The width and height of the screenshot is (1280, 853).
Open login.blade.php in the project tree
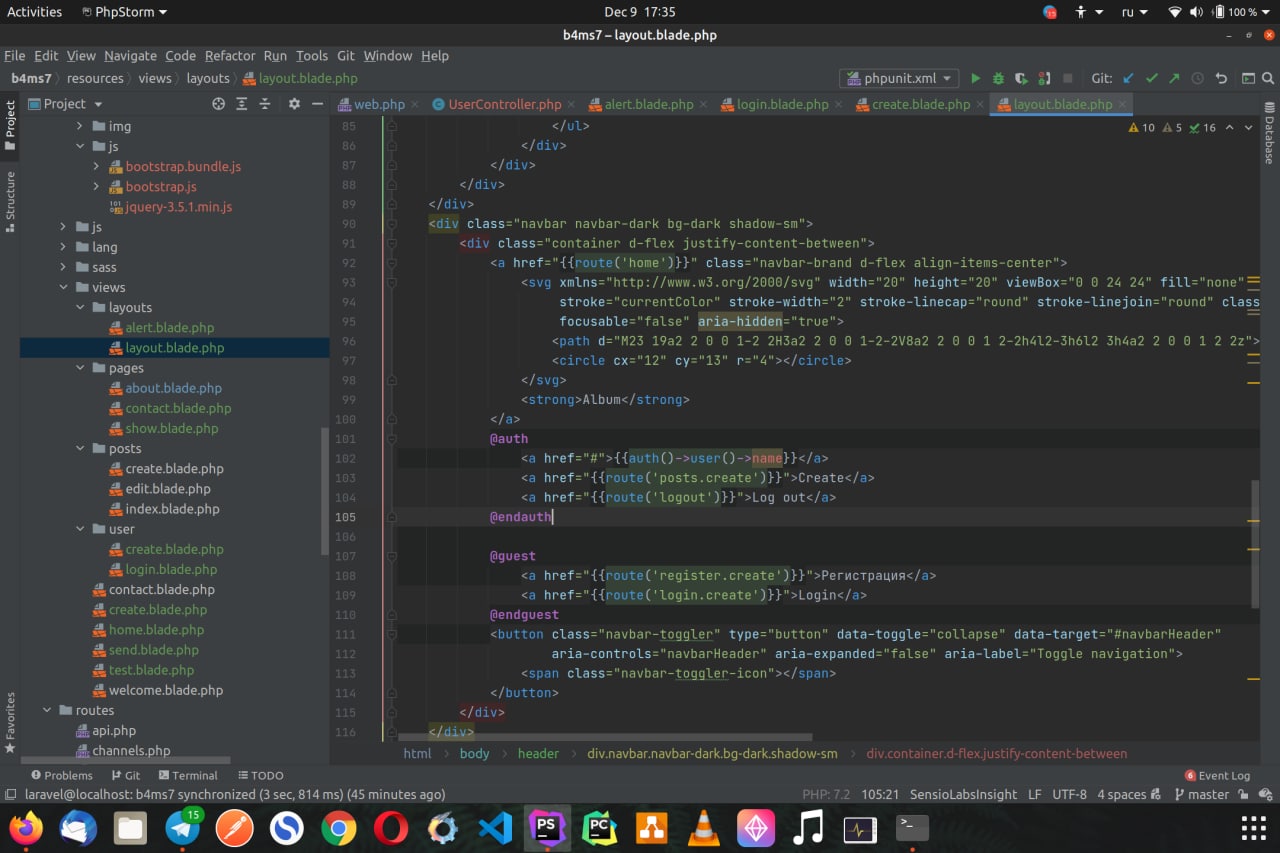coord(171,569)
